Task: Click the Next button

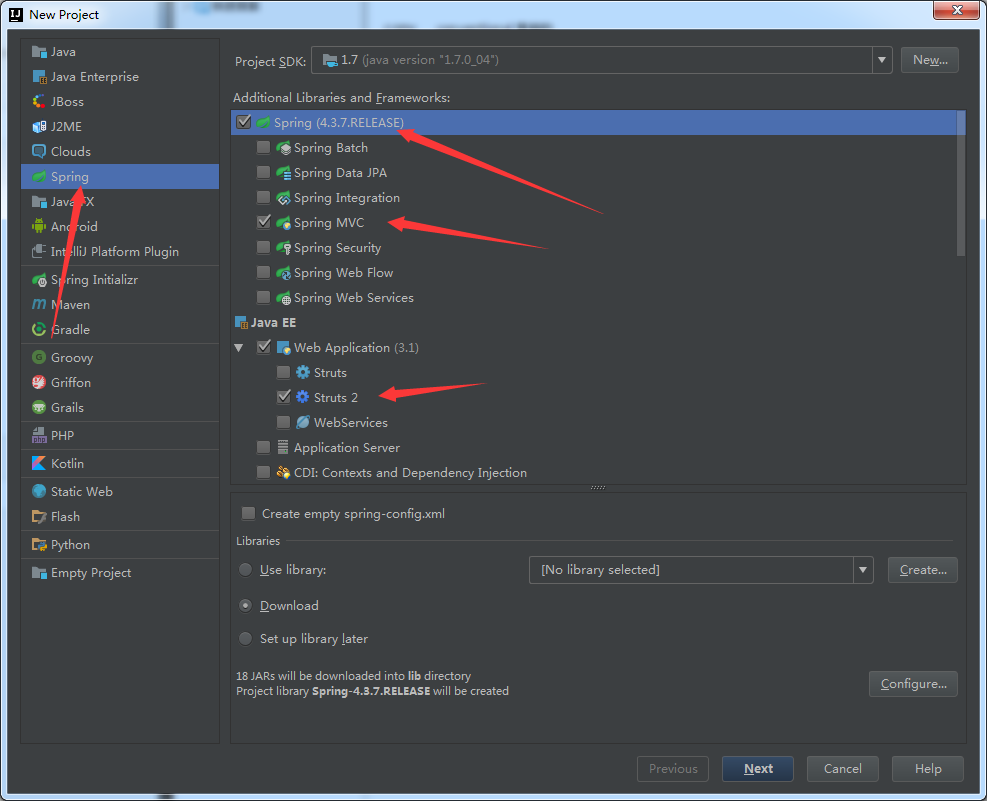Action: 758,768
